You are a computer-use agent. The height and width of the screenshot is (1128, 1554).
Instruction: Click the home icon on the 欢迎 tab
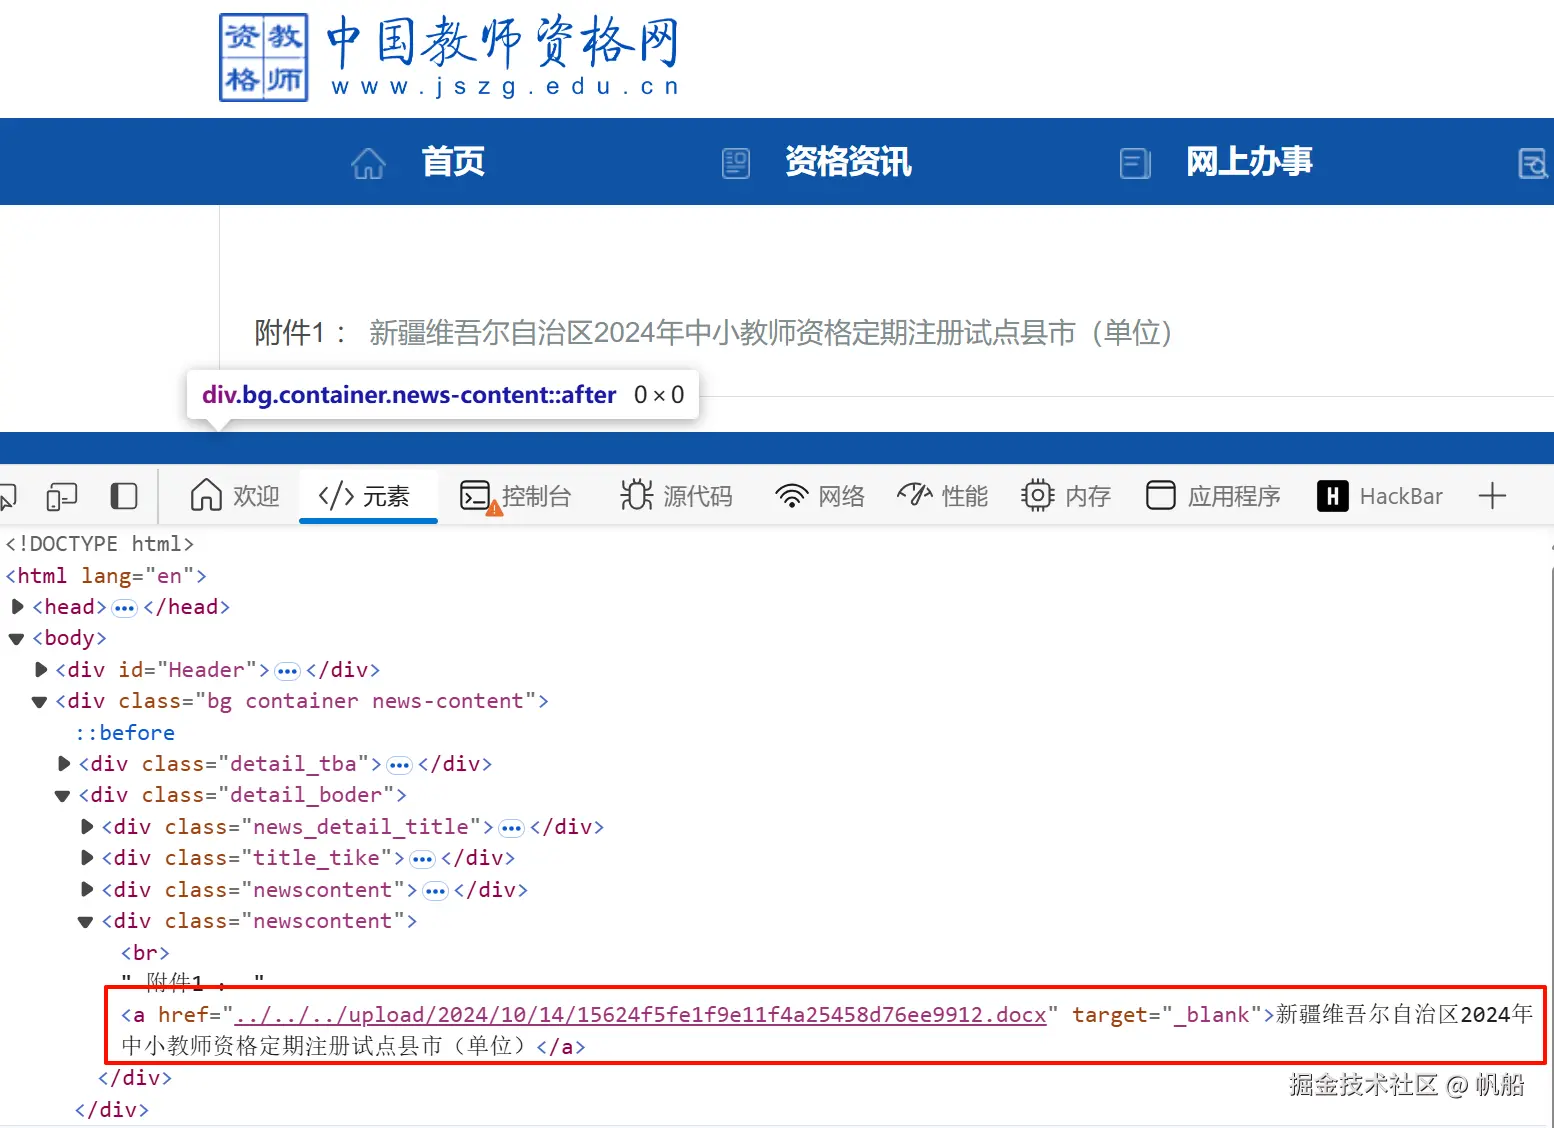click(x=206, y=494)
